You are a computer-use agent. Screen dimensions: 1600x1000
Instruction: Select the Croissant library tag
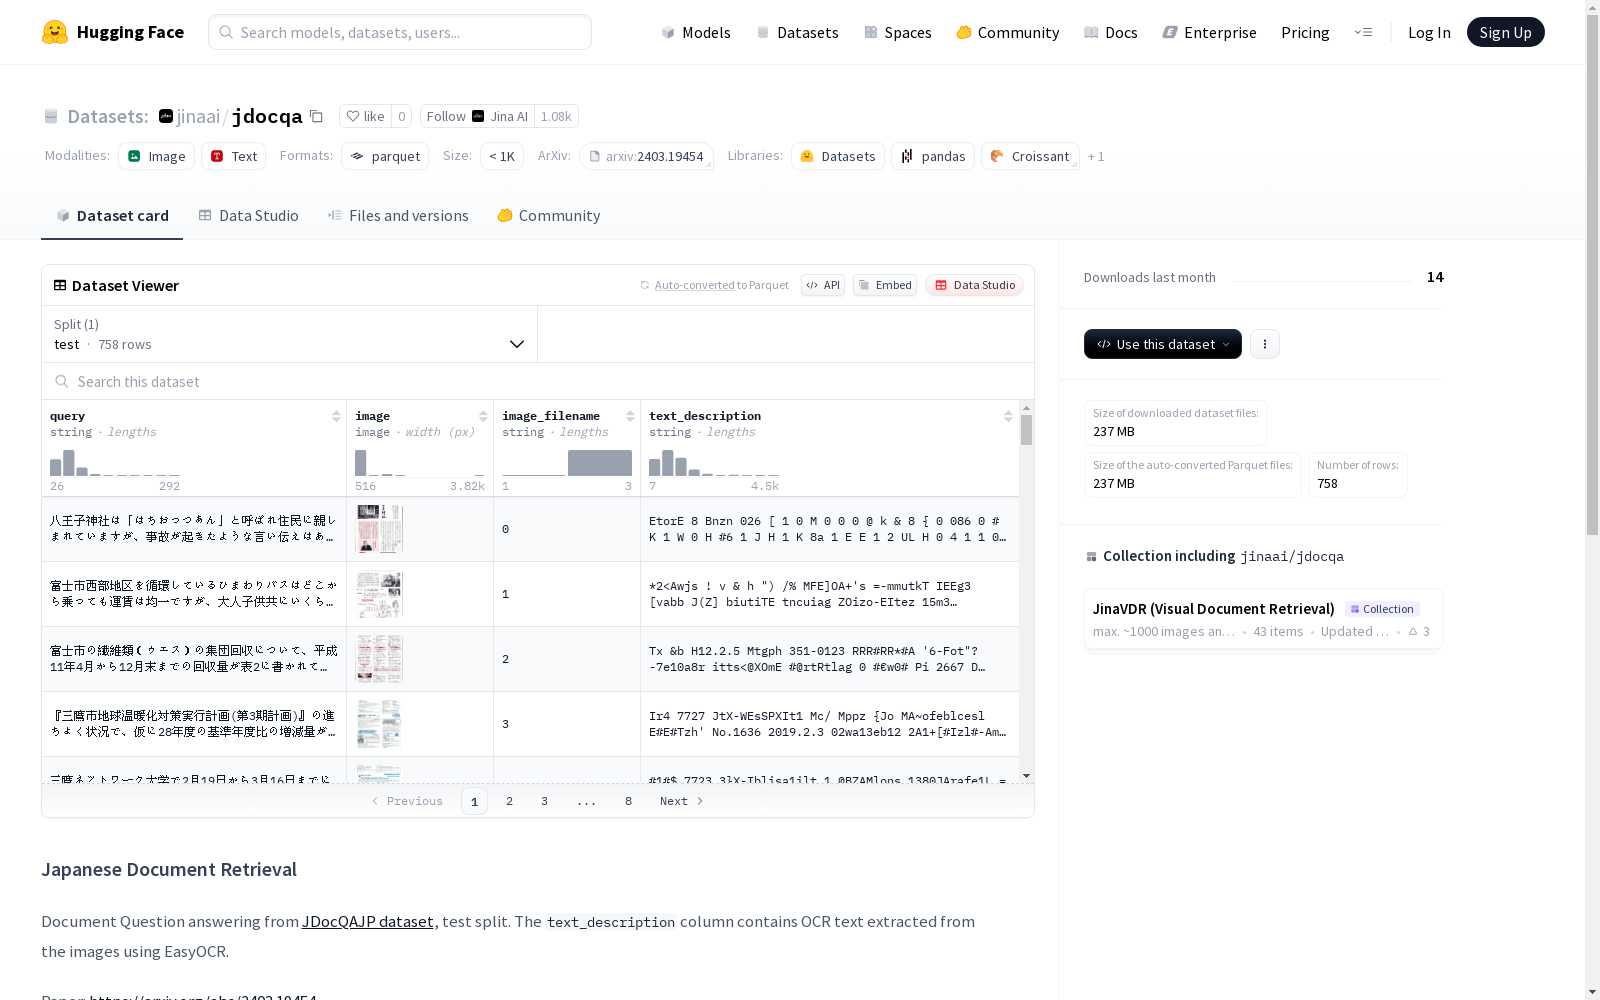pos(1030,156)
